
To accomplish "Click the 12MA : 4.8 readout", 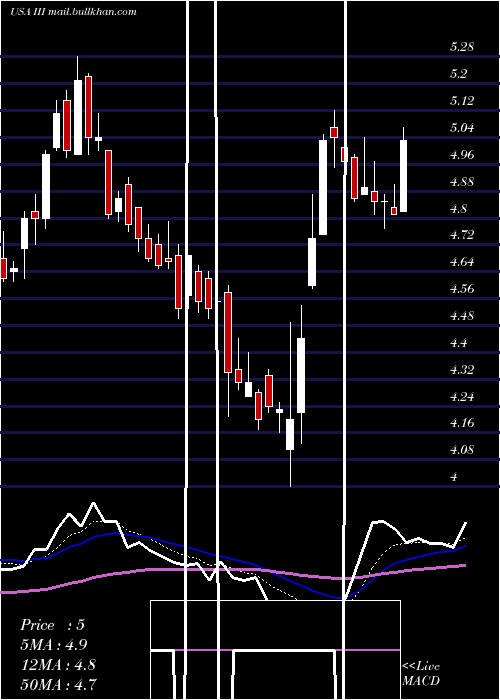I will [58, 664].
